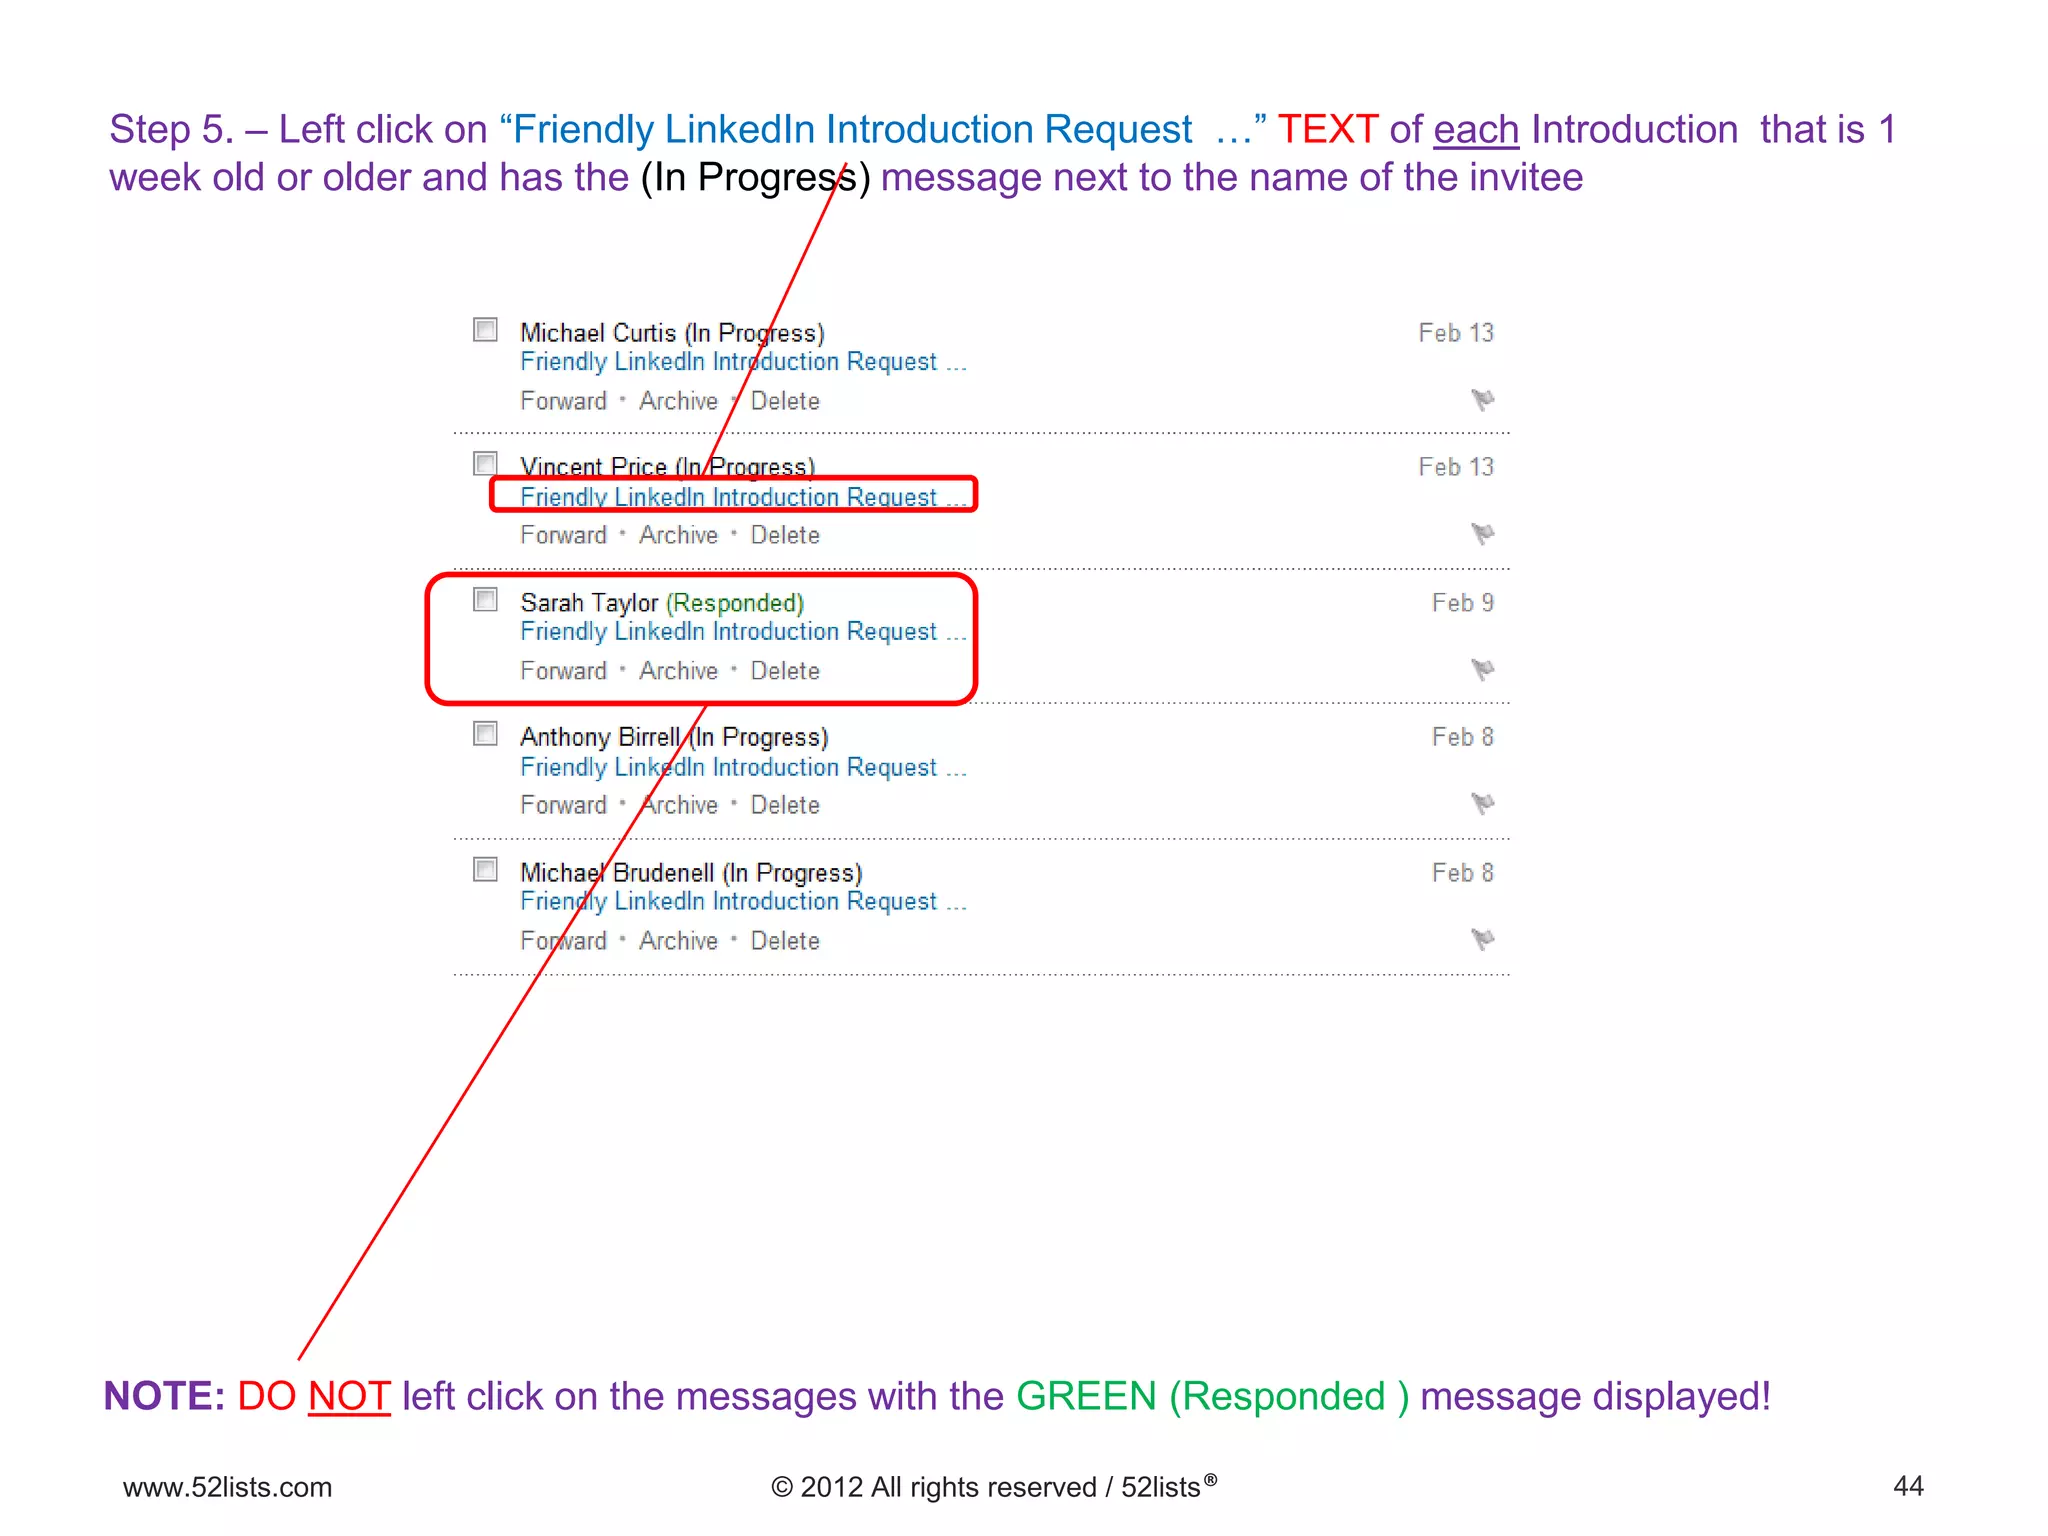This screenshot has width=2048, height=1536.
Task: Archive the Michael Brudenell message
Action: click(678, 941)
